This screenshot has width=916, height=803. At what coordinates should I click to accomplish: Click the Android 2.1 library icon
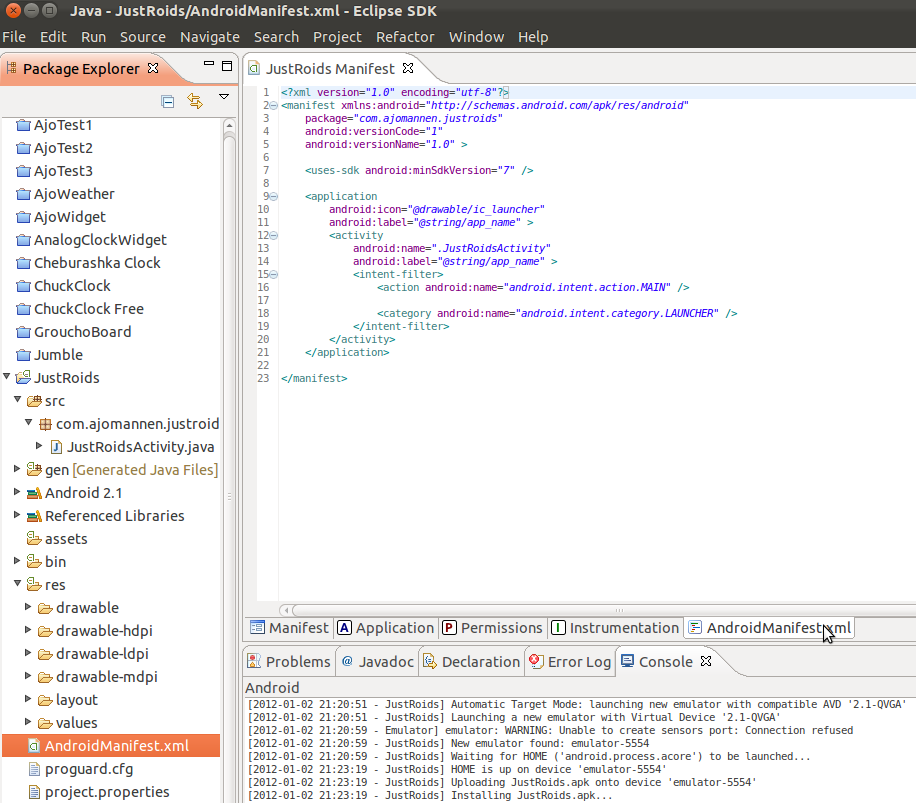[34, 493]
